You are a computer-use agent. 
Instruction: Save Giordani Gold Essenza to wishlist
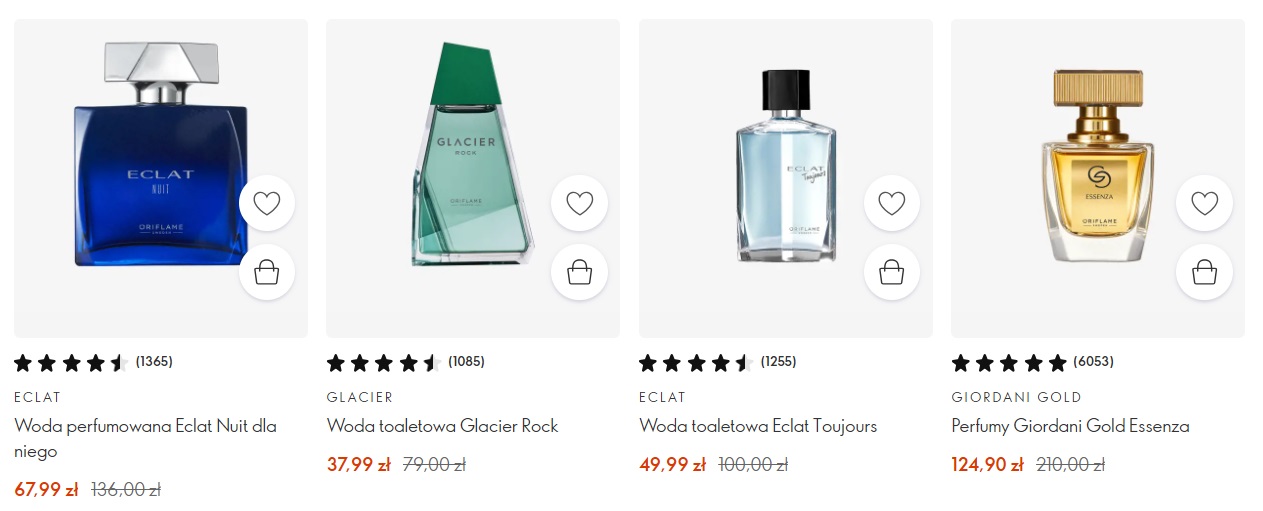[x=1205, y=204]
